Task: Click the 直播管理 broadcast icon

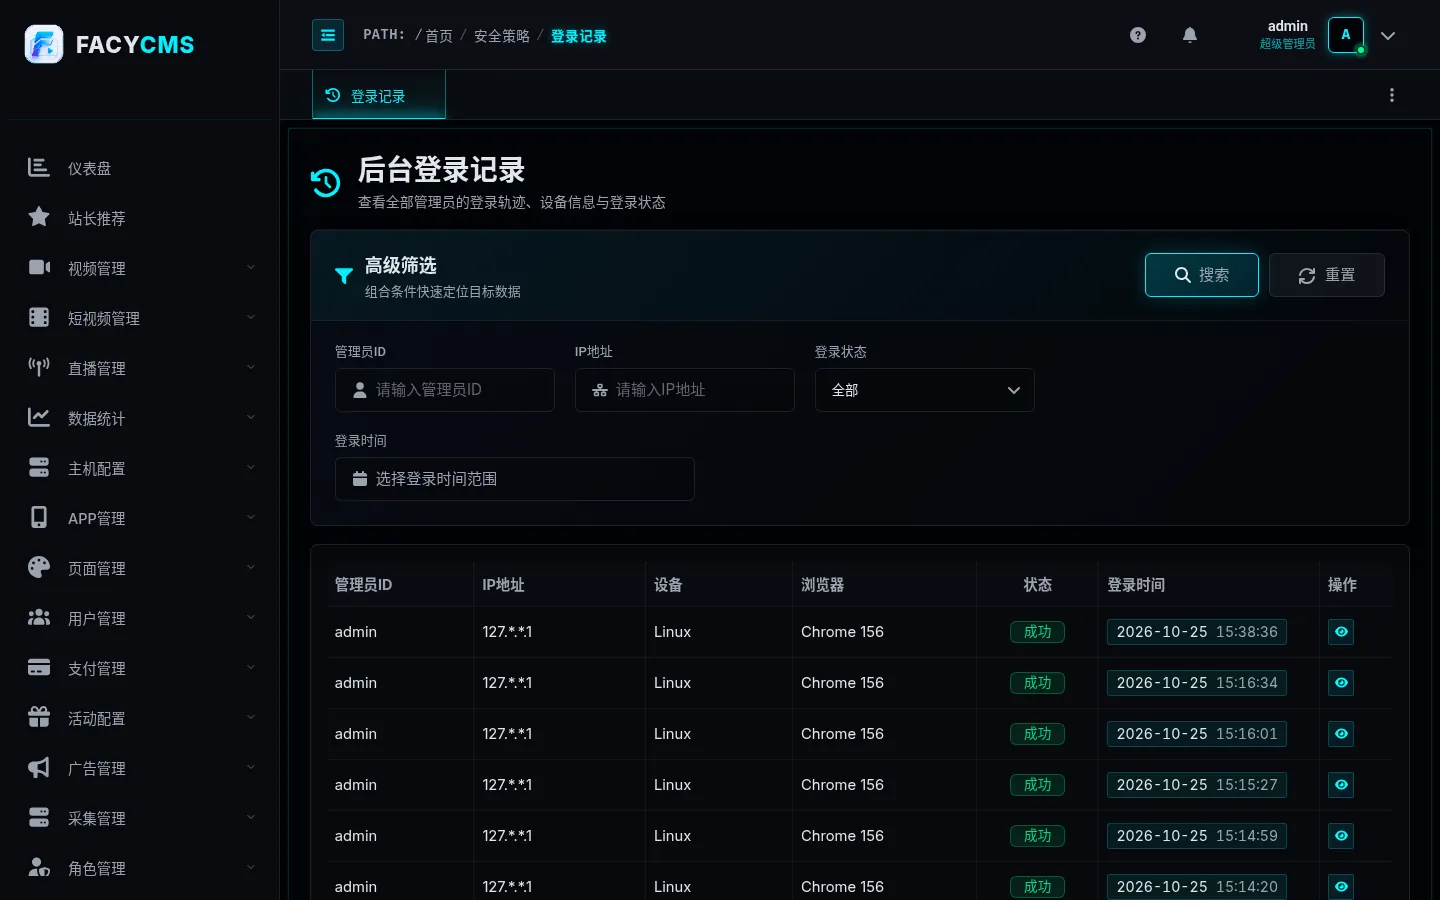Action: tap(39, 367)
